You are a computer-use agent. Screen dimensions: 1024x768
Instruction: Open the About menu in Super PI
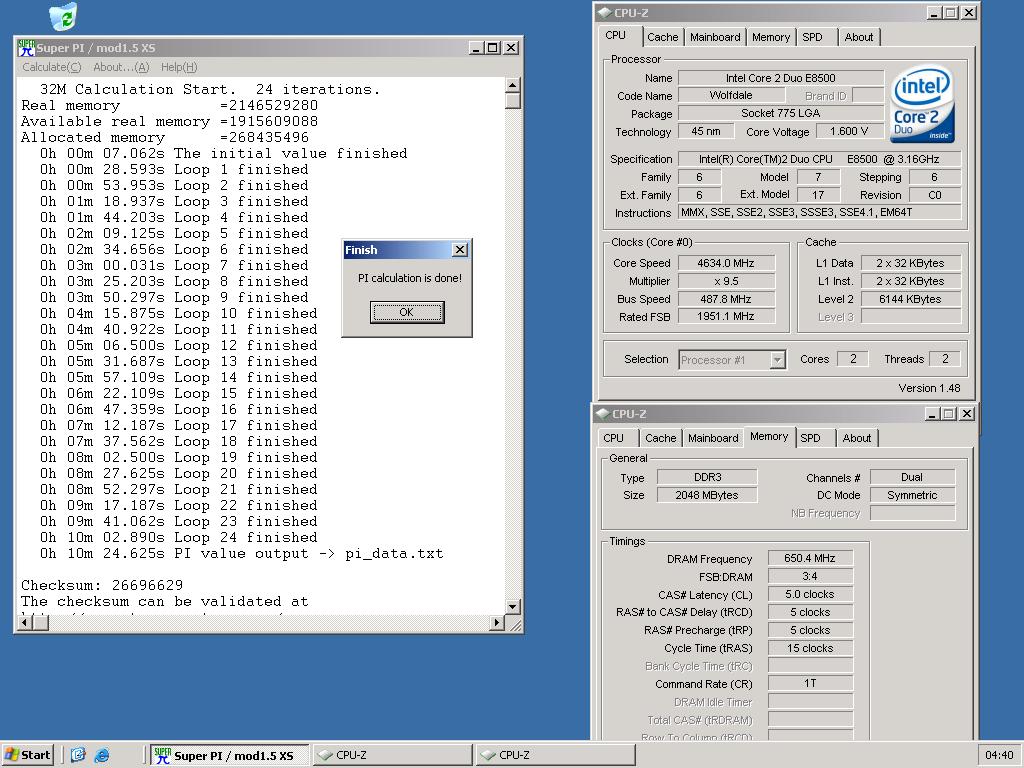click(121, 67)
